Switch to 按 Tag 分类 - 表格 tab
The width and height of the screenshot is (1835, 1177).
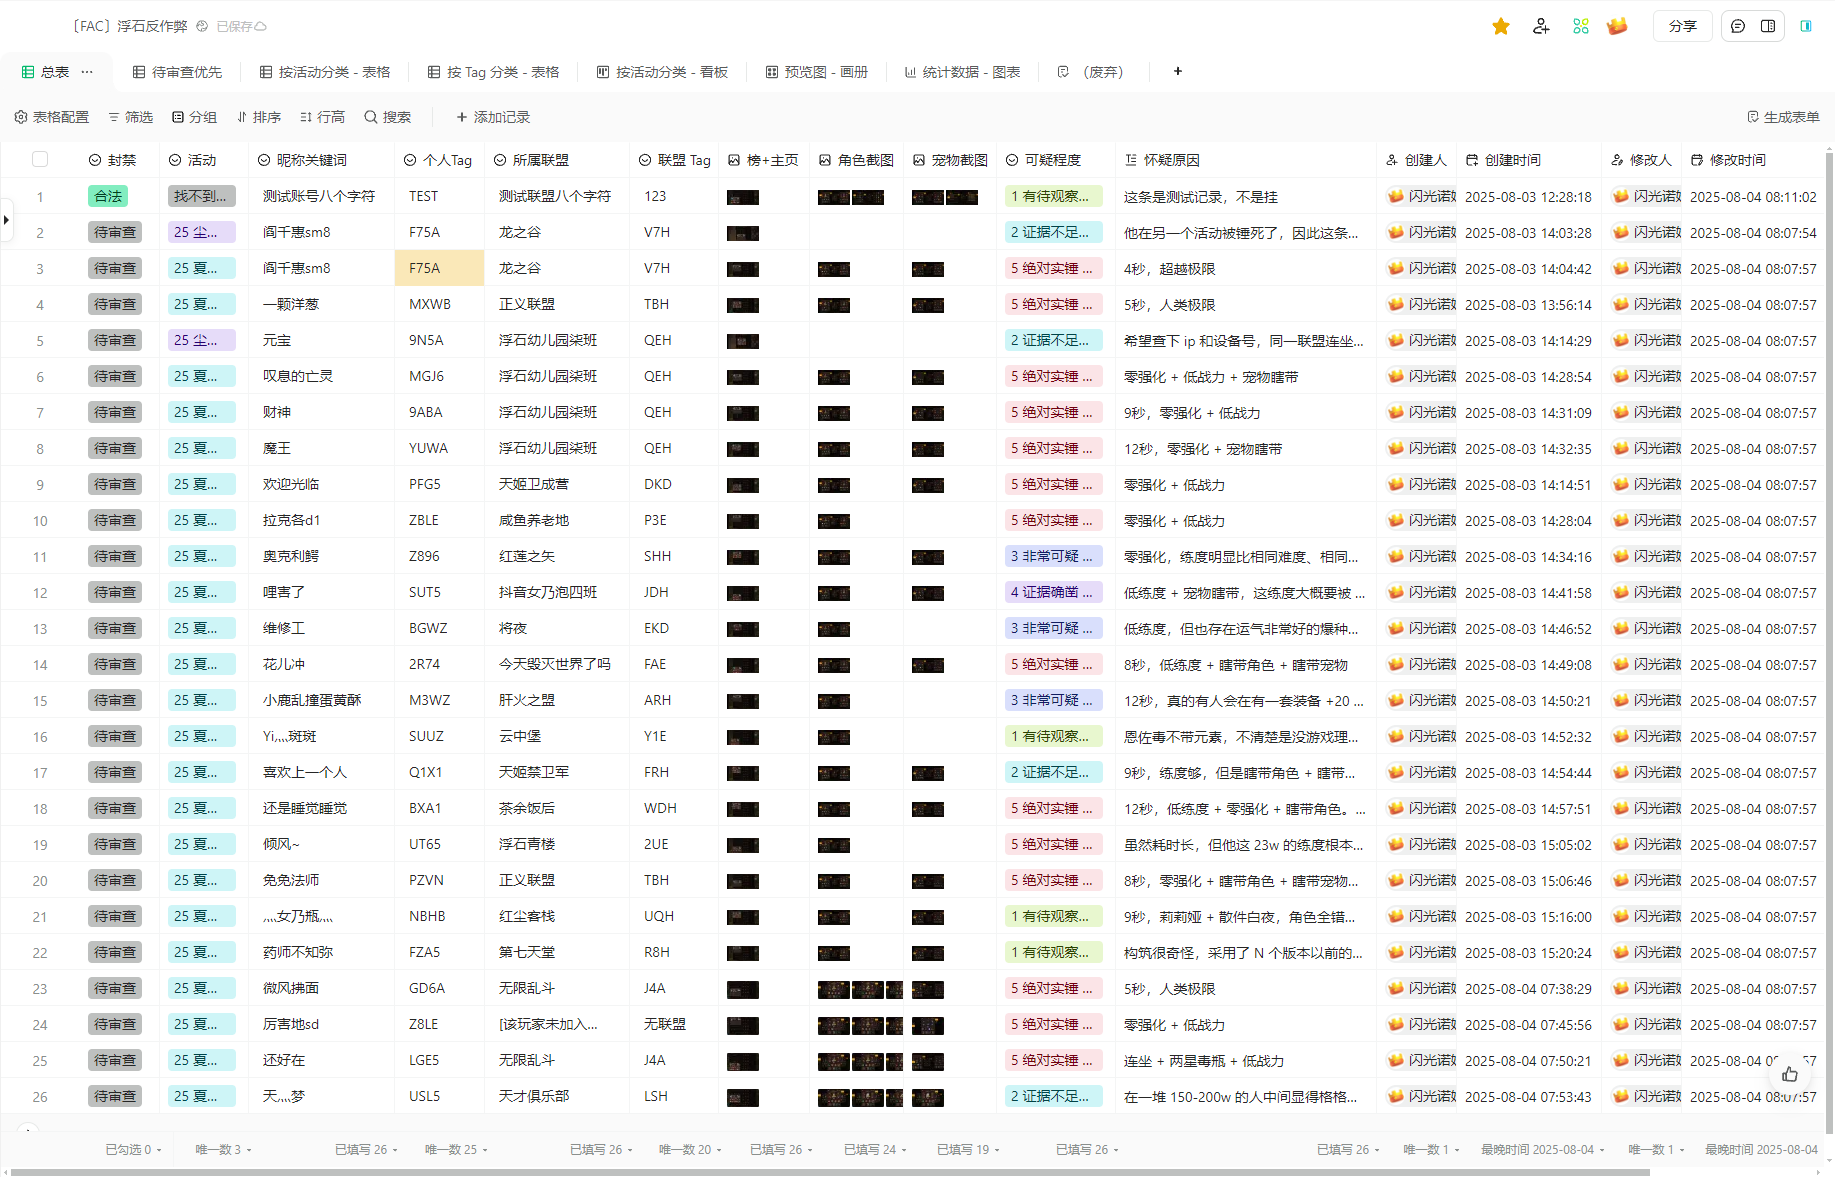494,72
